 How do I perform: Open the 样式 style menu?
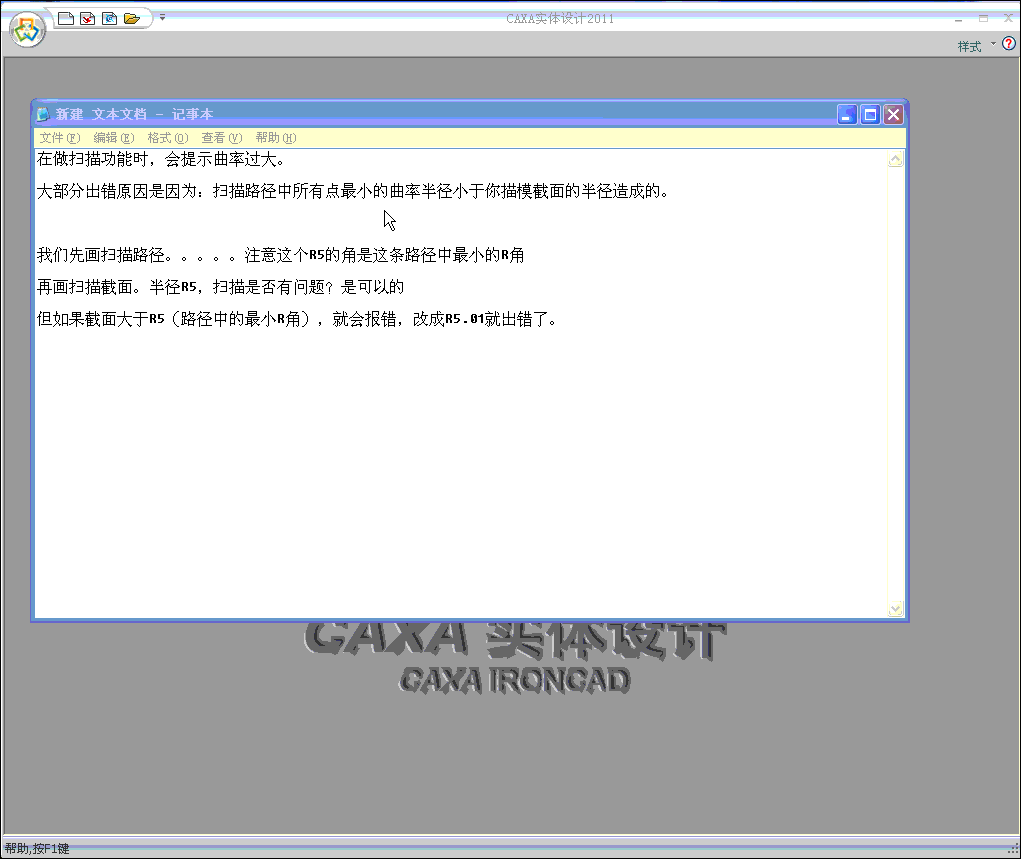pos(969,46)
